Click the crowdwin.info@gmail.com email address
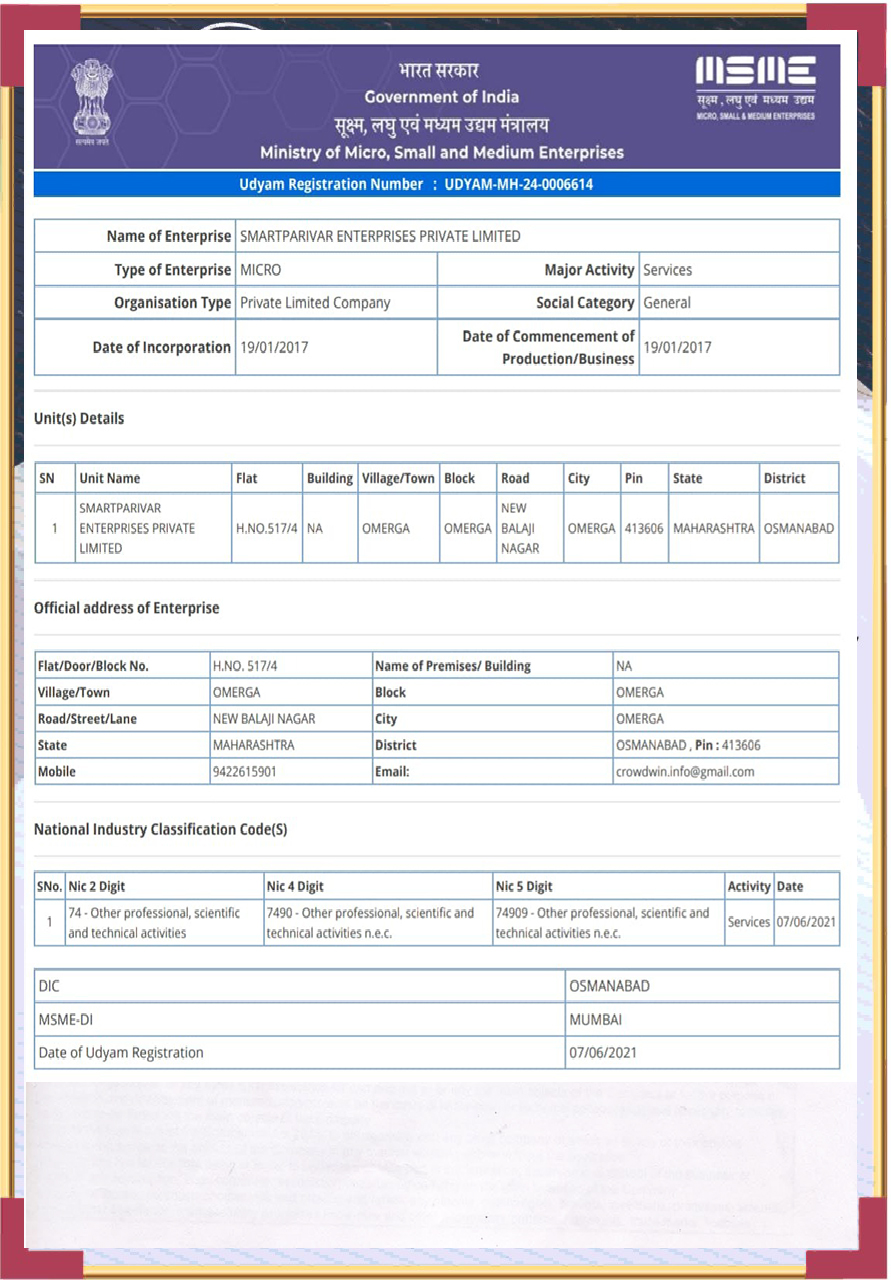The height and width of the screenshot is (1280, 891). click(685, 772)
